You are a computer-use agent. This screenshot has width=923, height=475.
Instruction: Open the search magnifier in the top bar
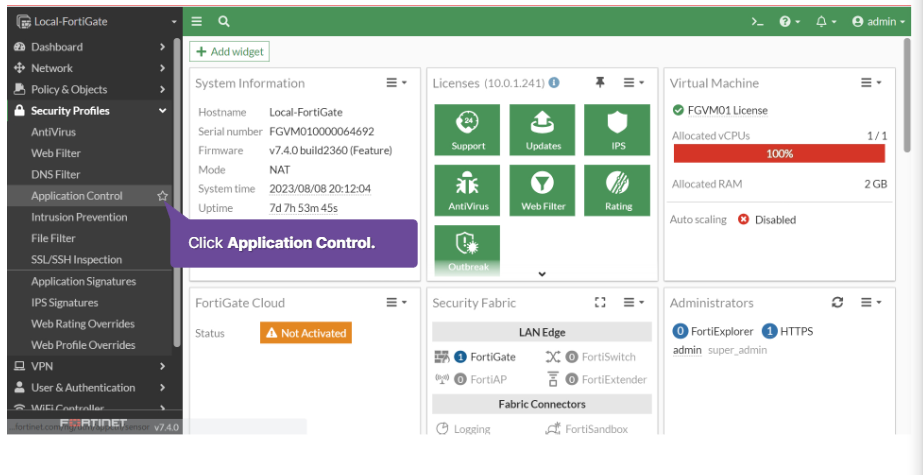pos(223,21)
